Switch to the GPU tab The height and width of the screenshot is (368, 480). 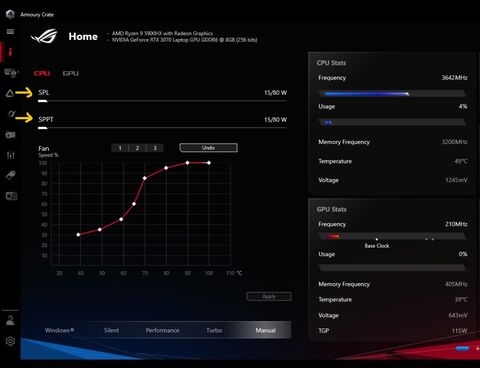(x=71, y=73)
